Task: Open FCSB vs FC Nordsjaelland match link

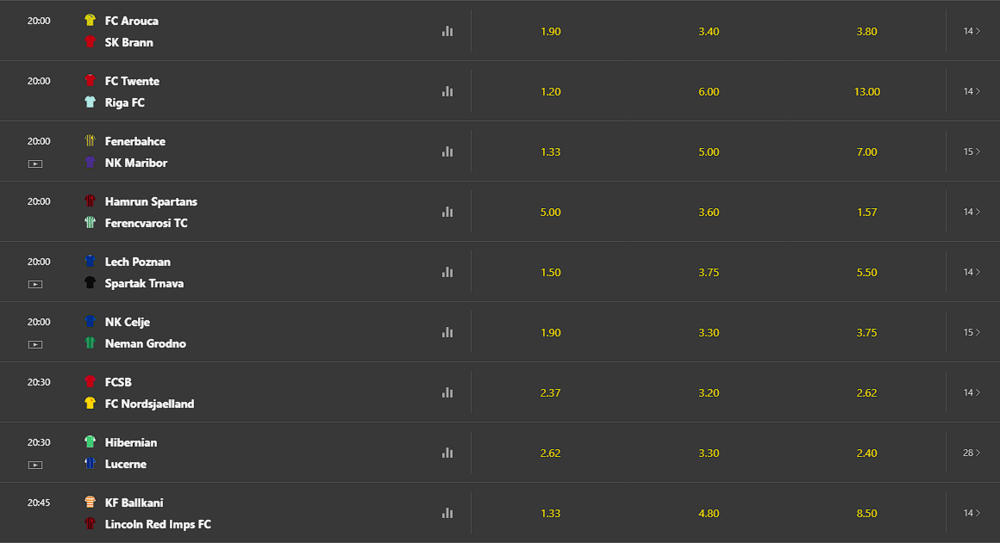Action: [149, 393]
